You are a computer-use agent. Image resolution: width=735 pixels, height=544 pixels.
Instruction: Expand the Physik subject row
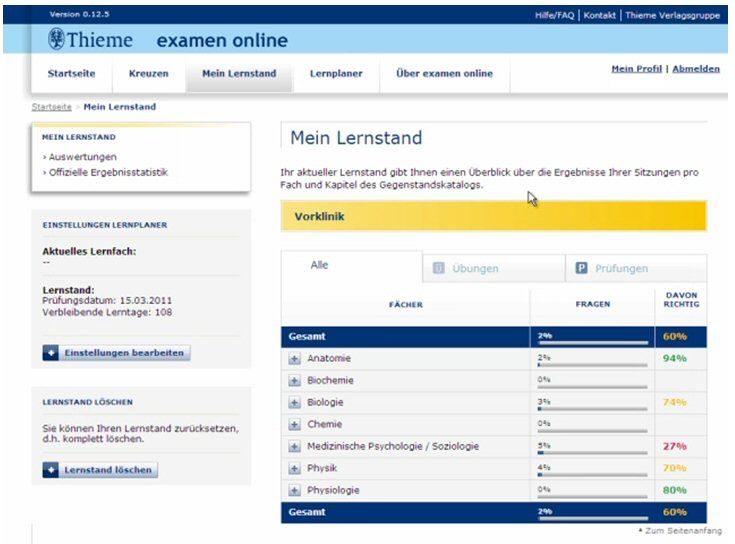[x=294, y=469]
